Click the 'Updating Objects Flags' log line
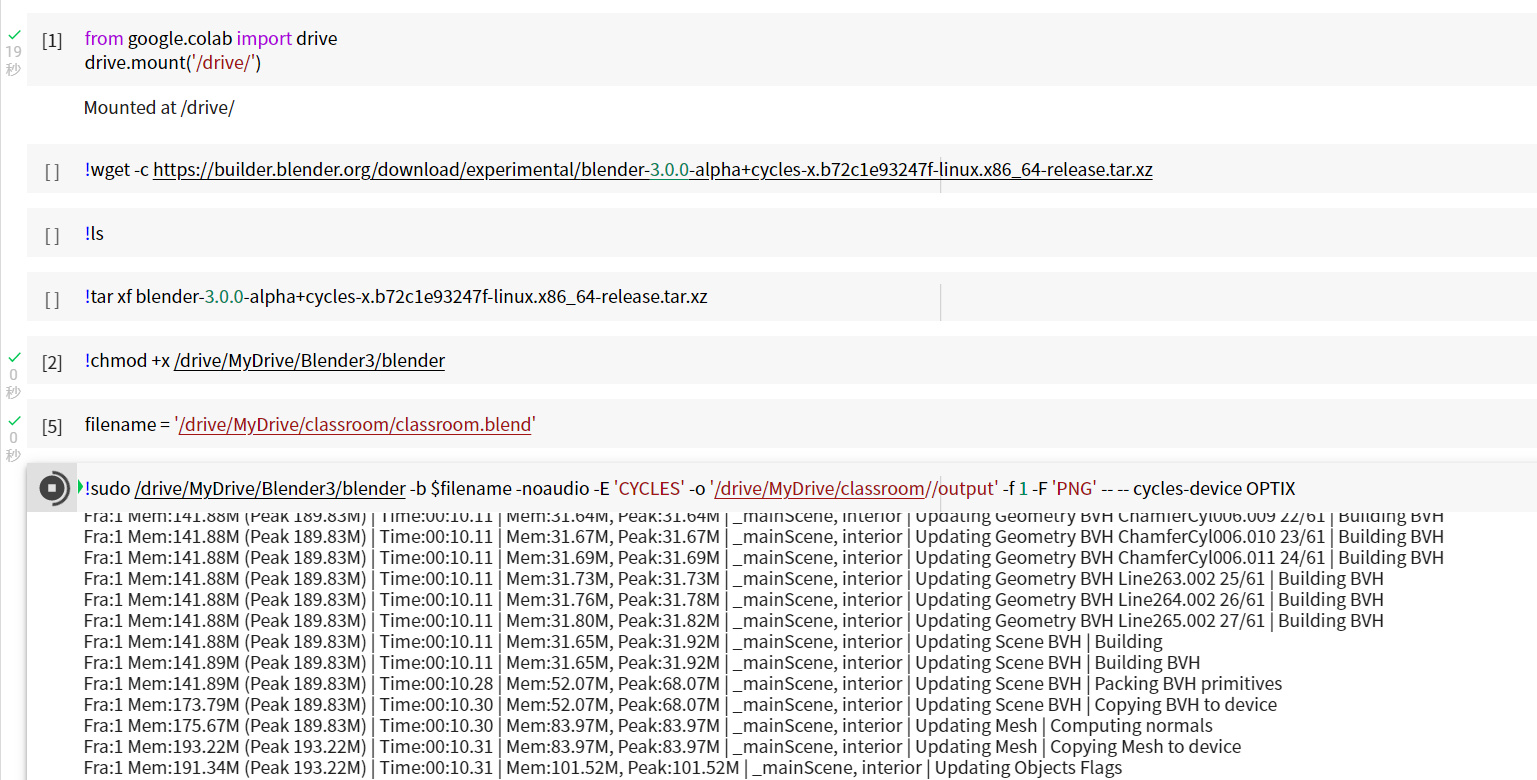 pos(603,768)
